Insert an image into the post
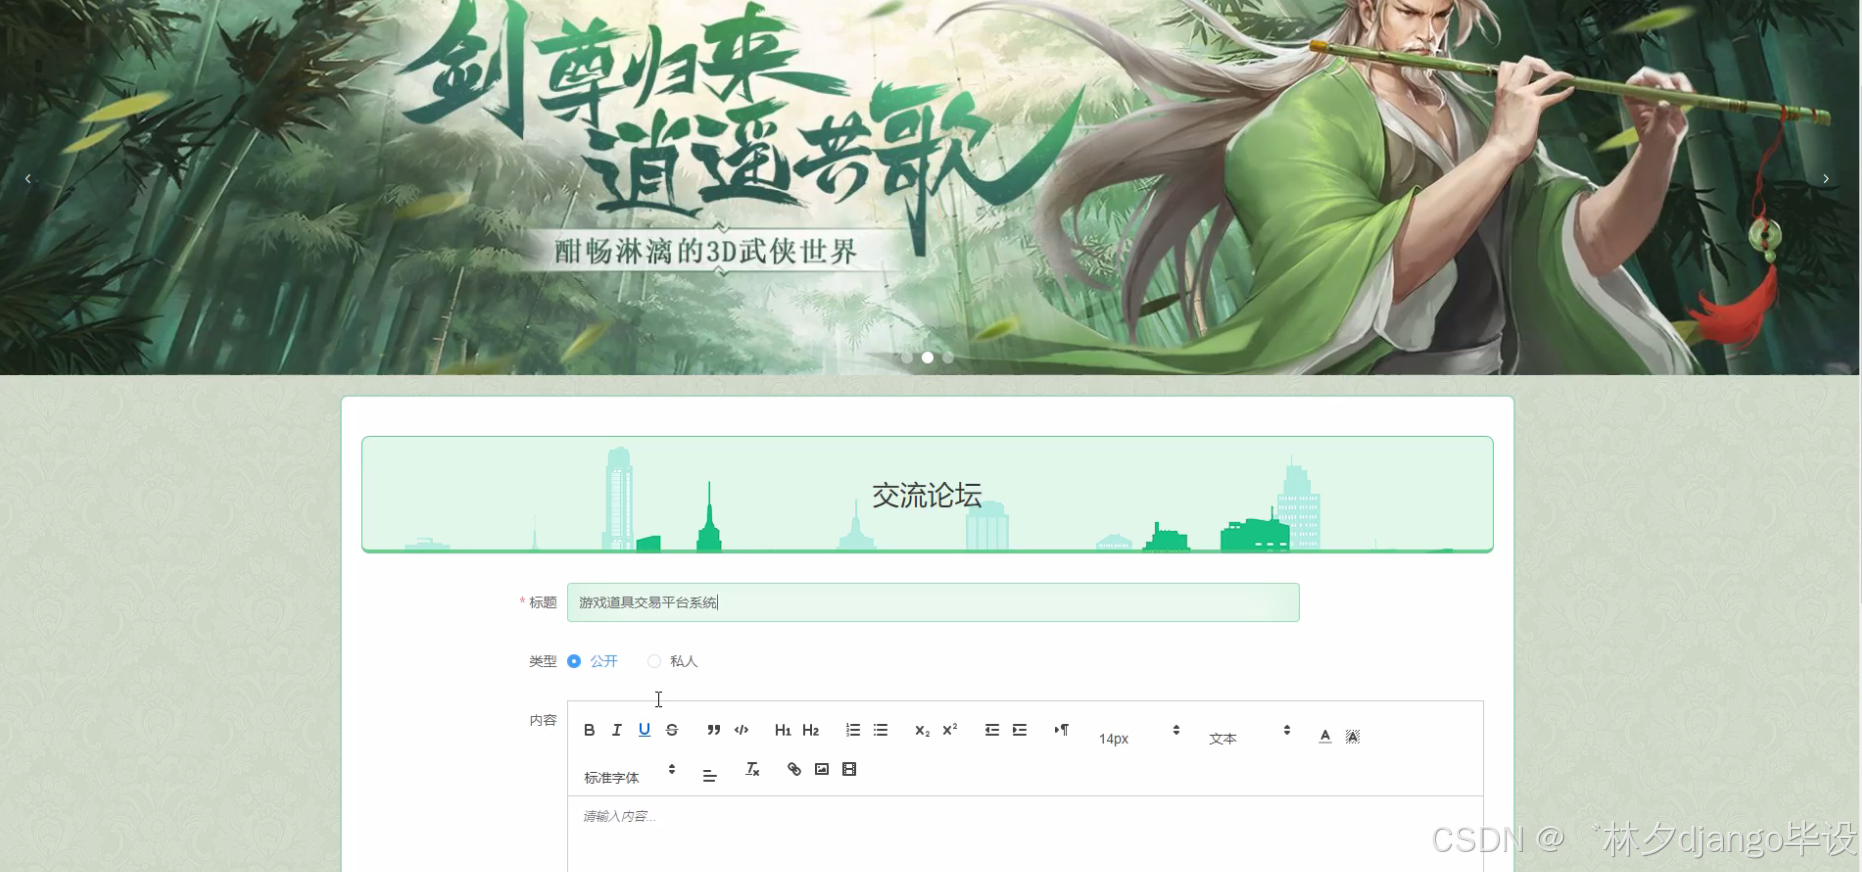The image size is (1862, 872). (822, 769)
